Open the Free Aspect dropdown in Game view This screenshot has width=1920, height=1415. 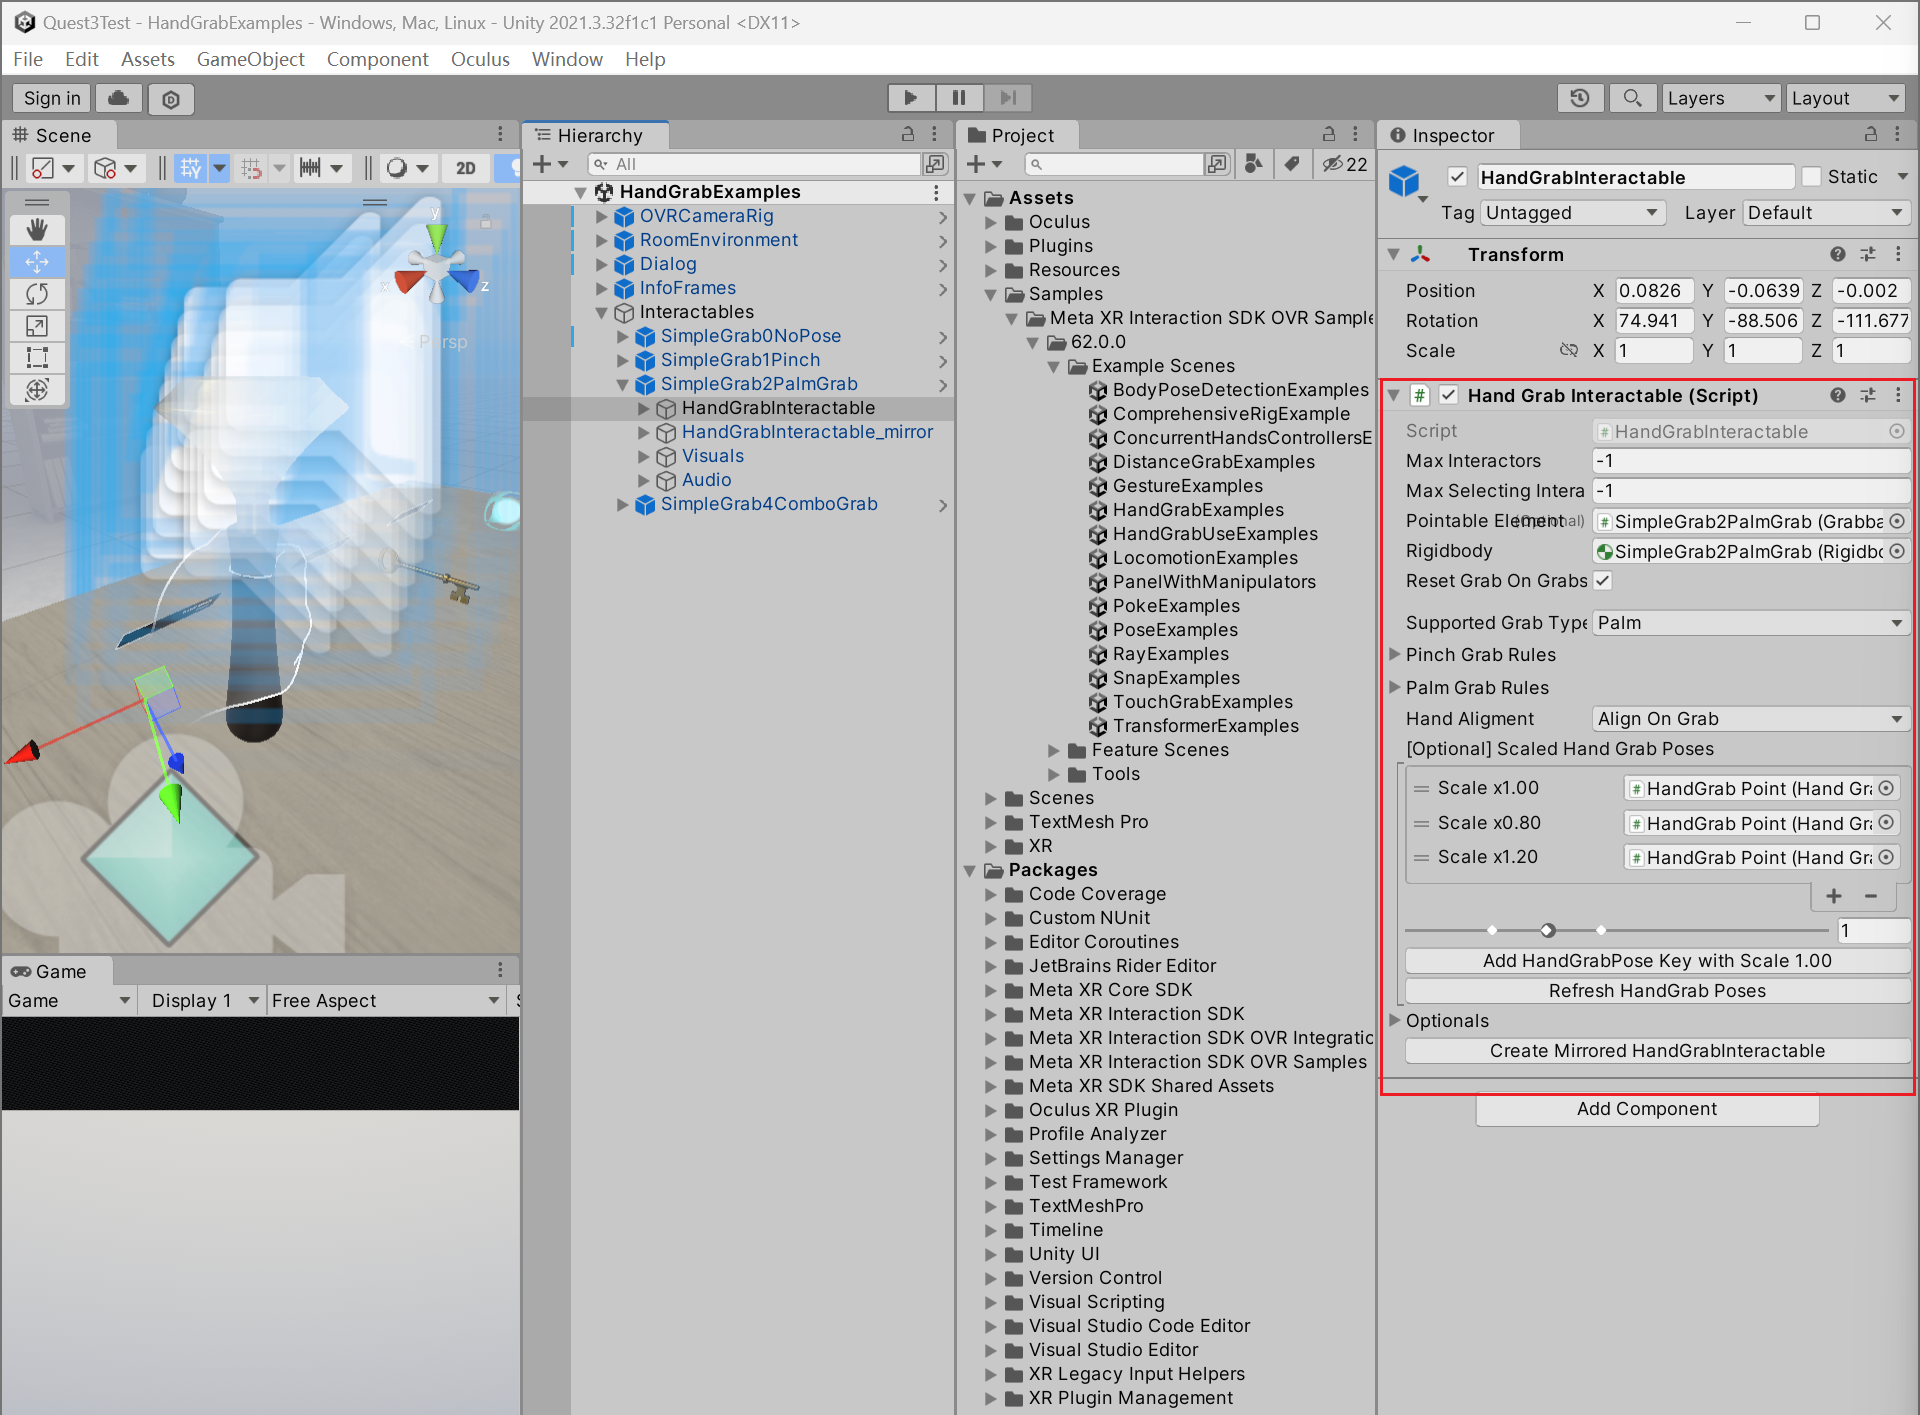tap(386, 1000)
